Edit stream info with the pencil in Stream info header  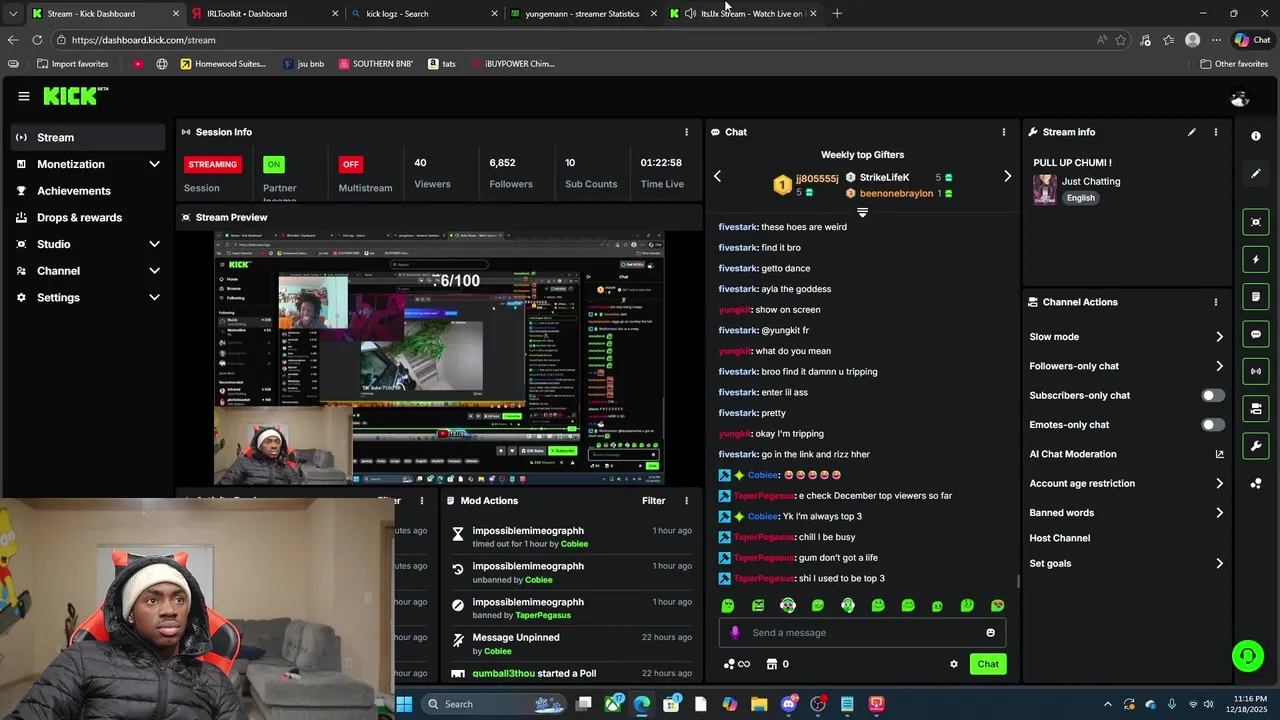pos(1192,132)
